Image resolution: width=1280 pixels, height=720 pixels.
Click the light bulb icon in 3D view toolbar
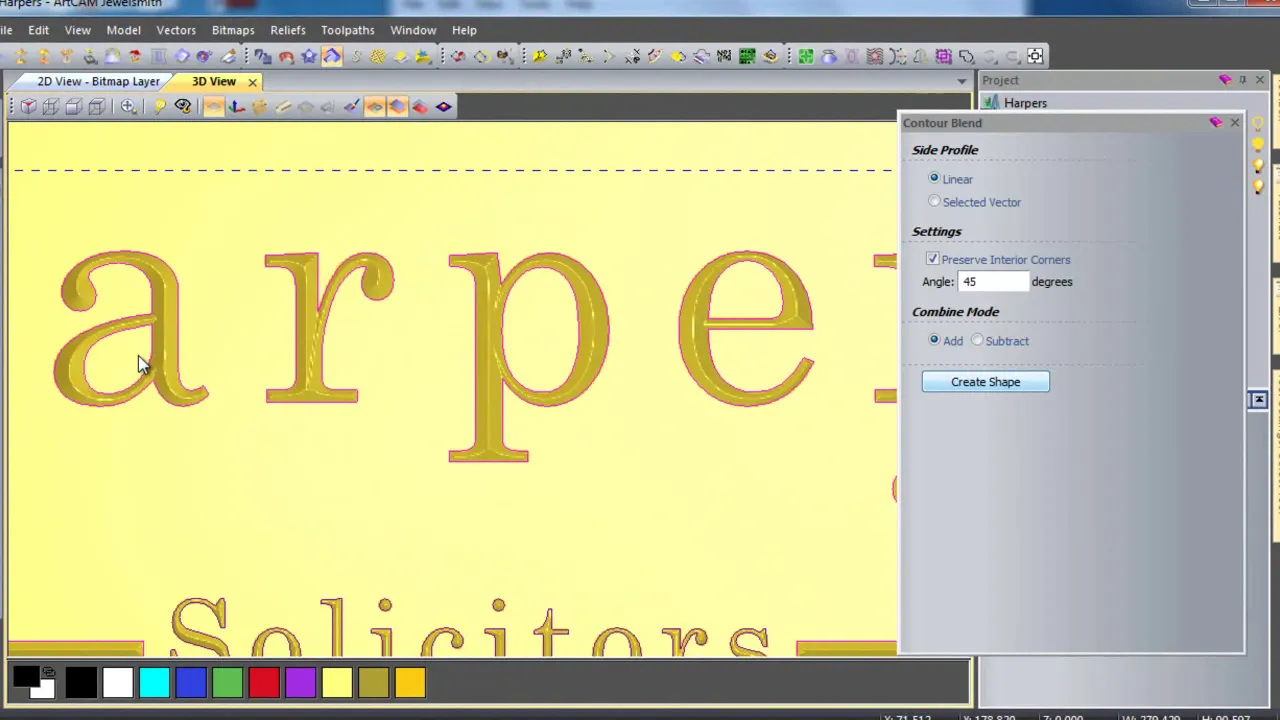point(159,106)
